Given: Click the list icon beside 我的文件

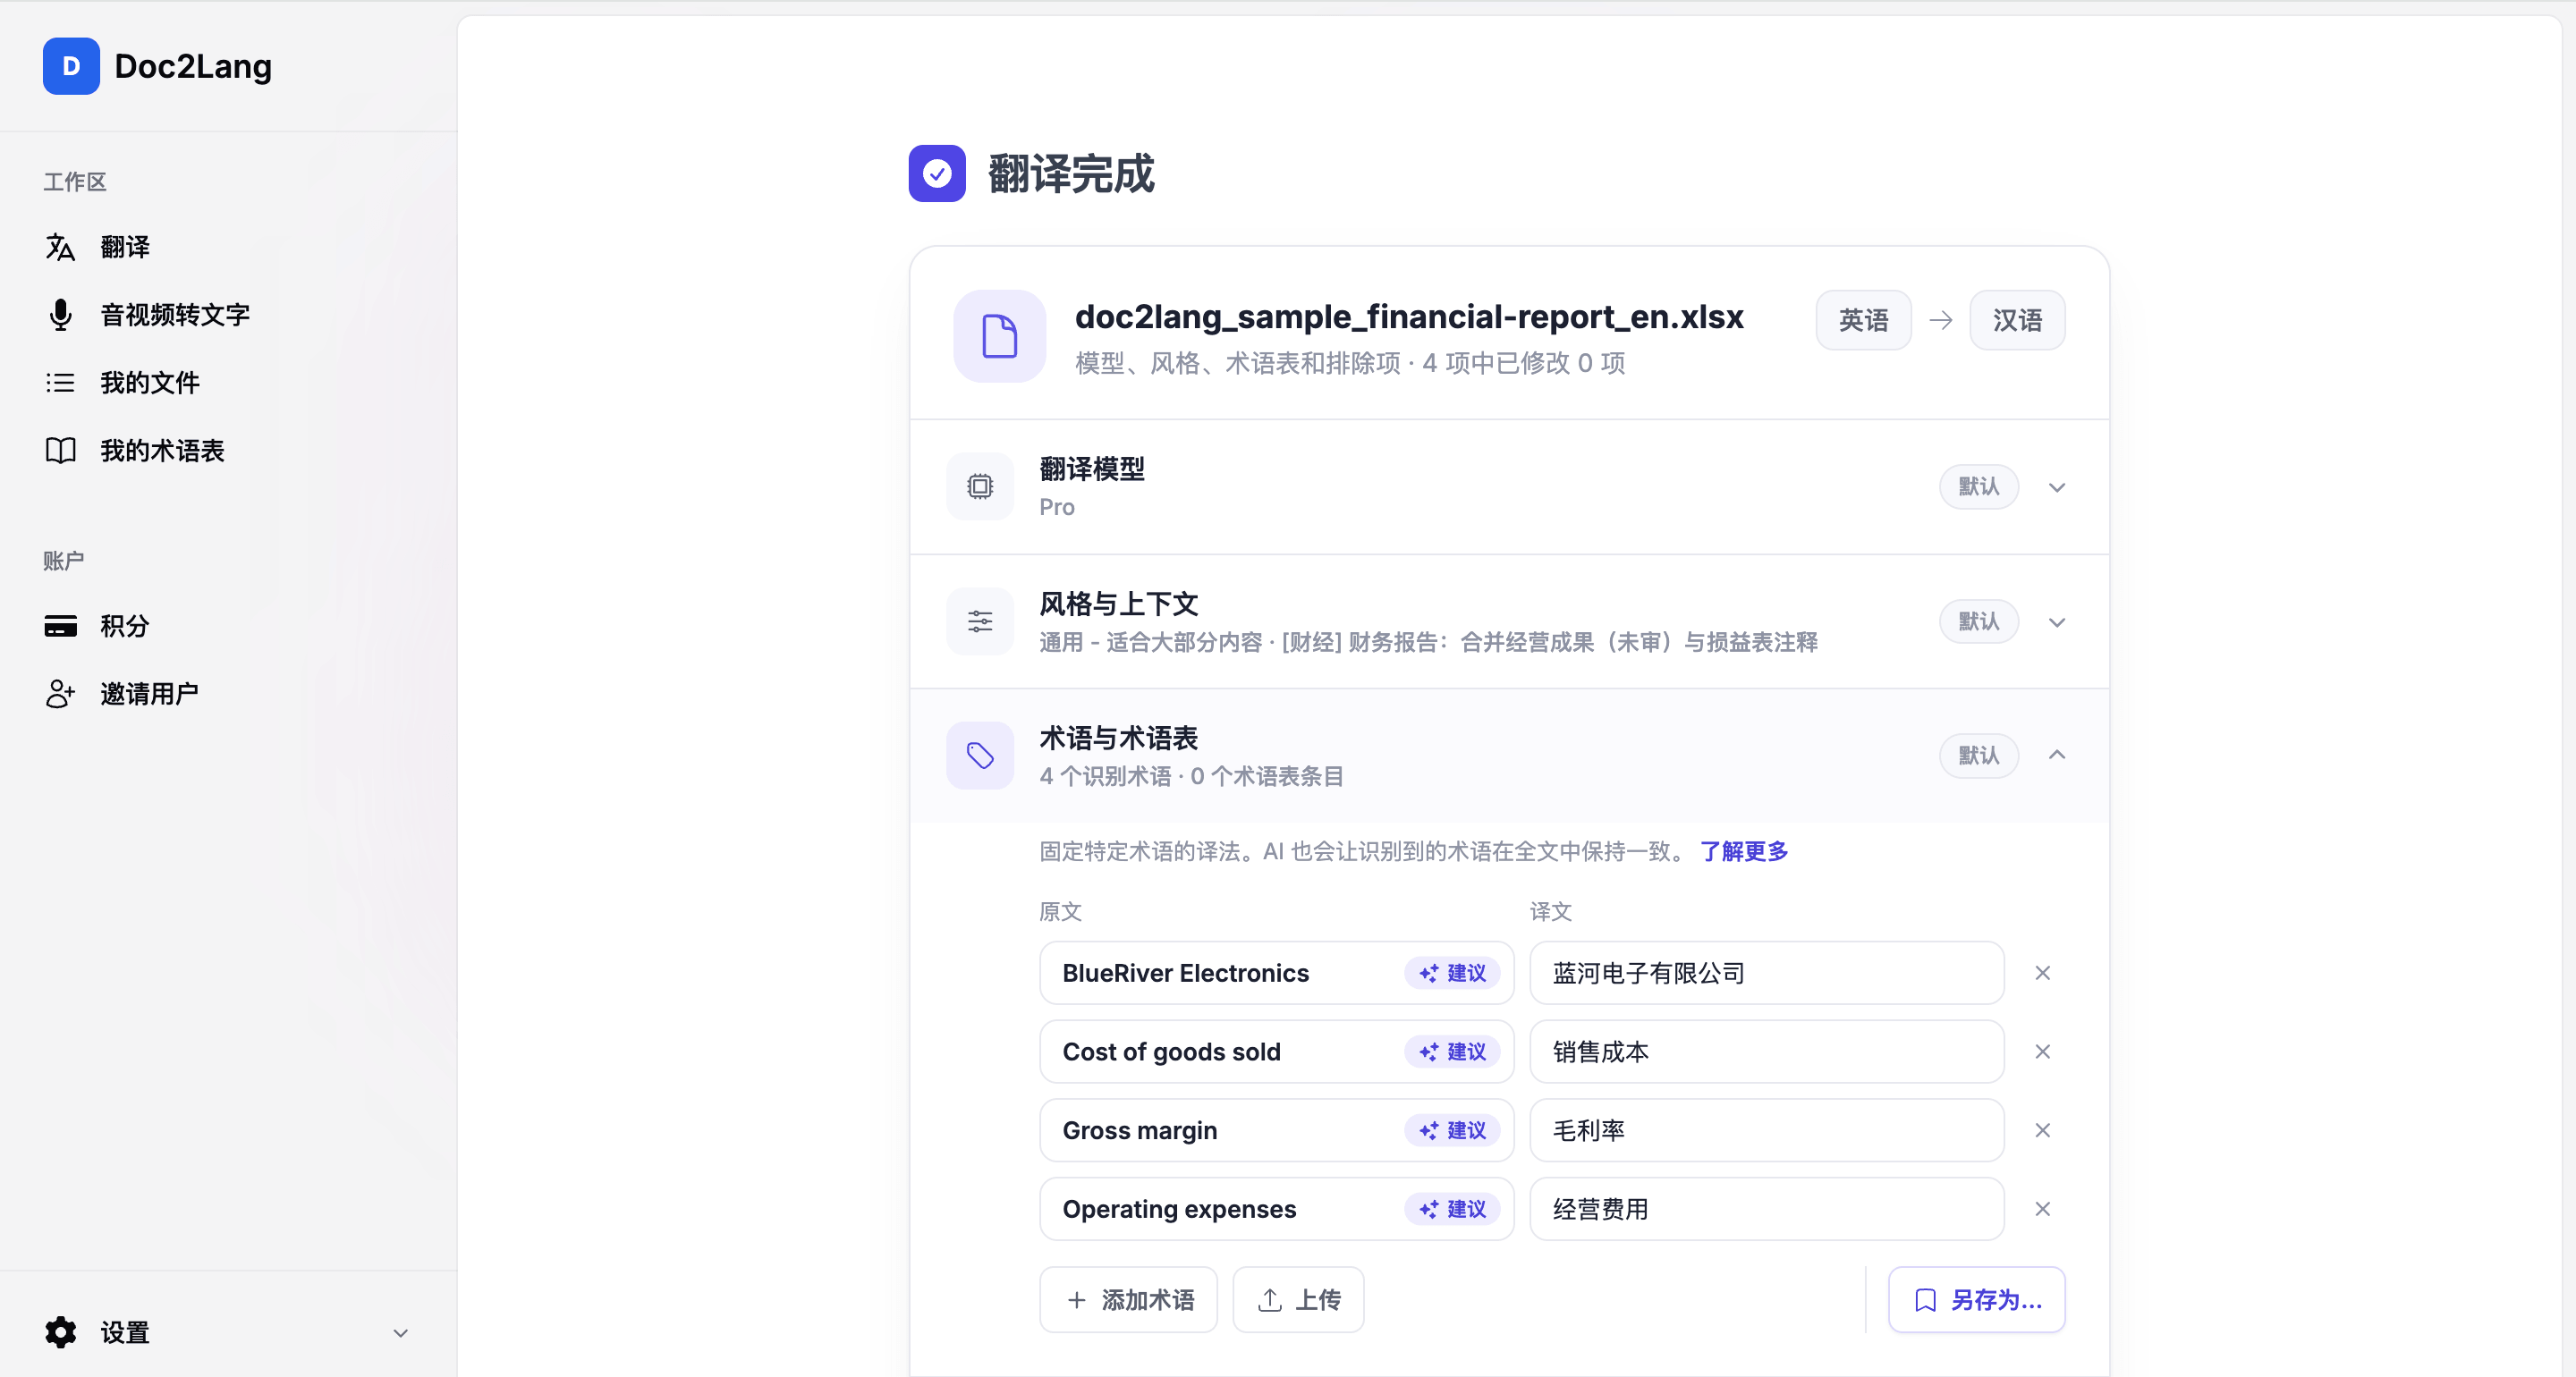Looking at the screenshot, I should [x=60, y=383].
